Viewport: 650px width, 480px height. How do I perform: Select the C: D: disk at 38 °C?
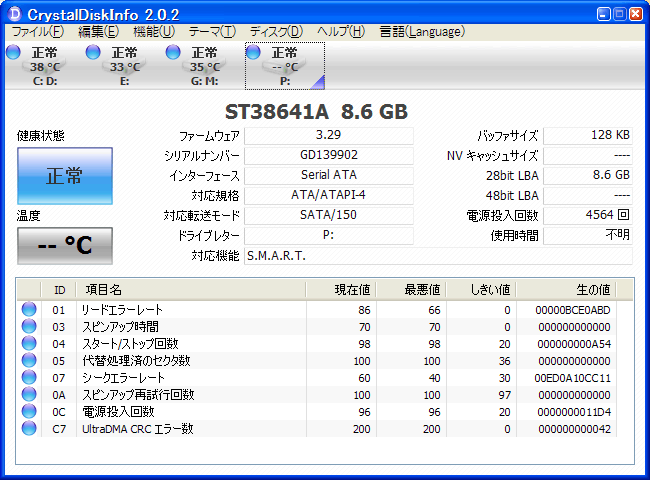44,66
